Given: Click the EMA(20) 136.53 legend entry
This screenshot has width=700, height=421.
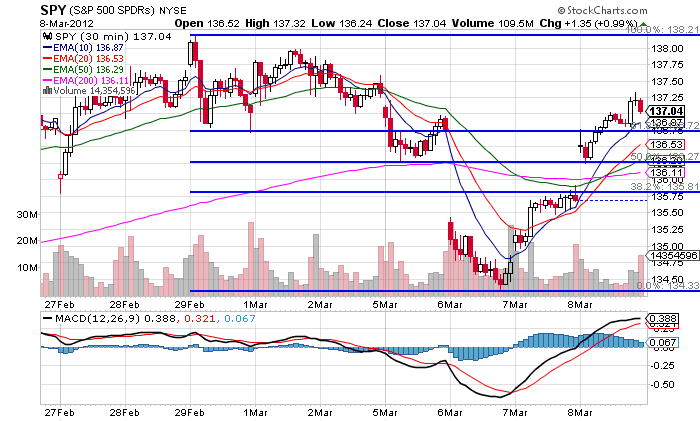Looking at the screenshot, I should (83, 58).
